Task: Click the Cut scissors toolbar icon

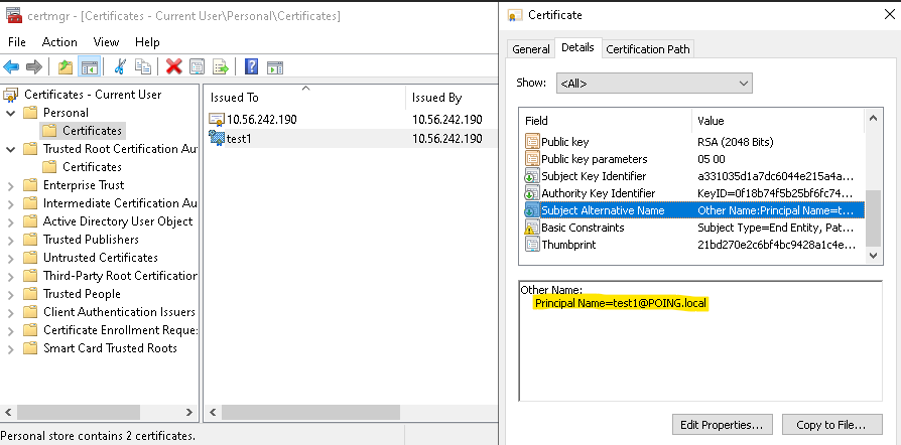Action: [x=120, y=67]
